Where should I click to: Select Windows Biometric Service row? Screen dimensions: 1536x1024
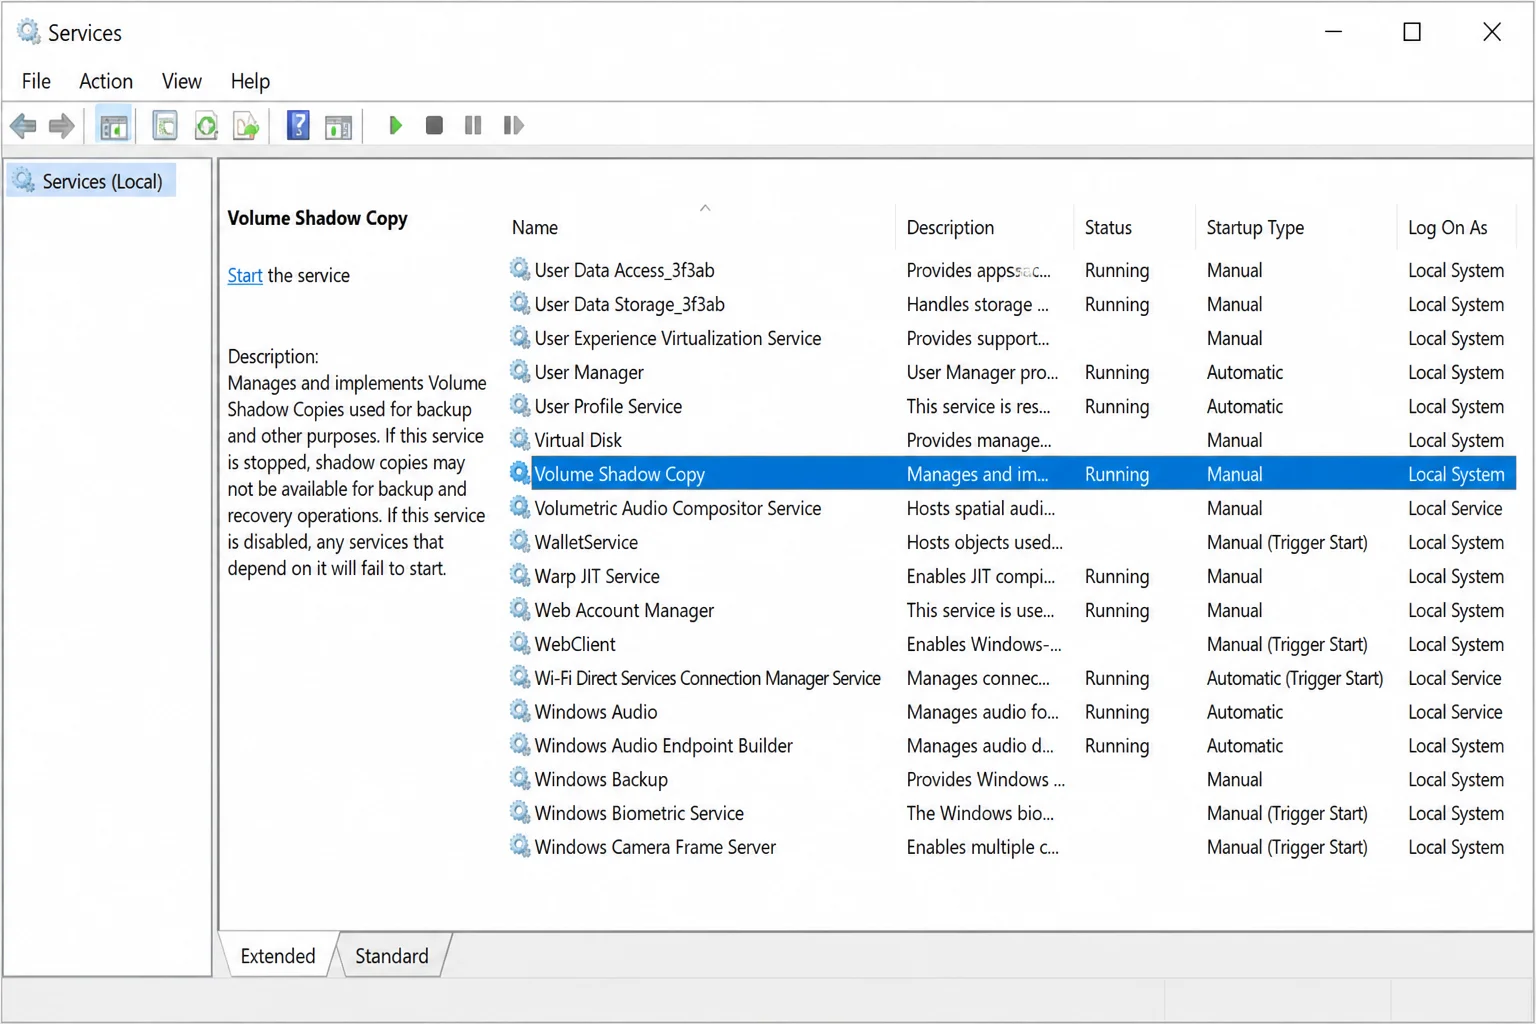click(x=1011, y=813)
